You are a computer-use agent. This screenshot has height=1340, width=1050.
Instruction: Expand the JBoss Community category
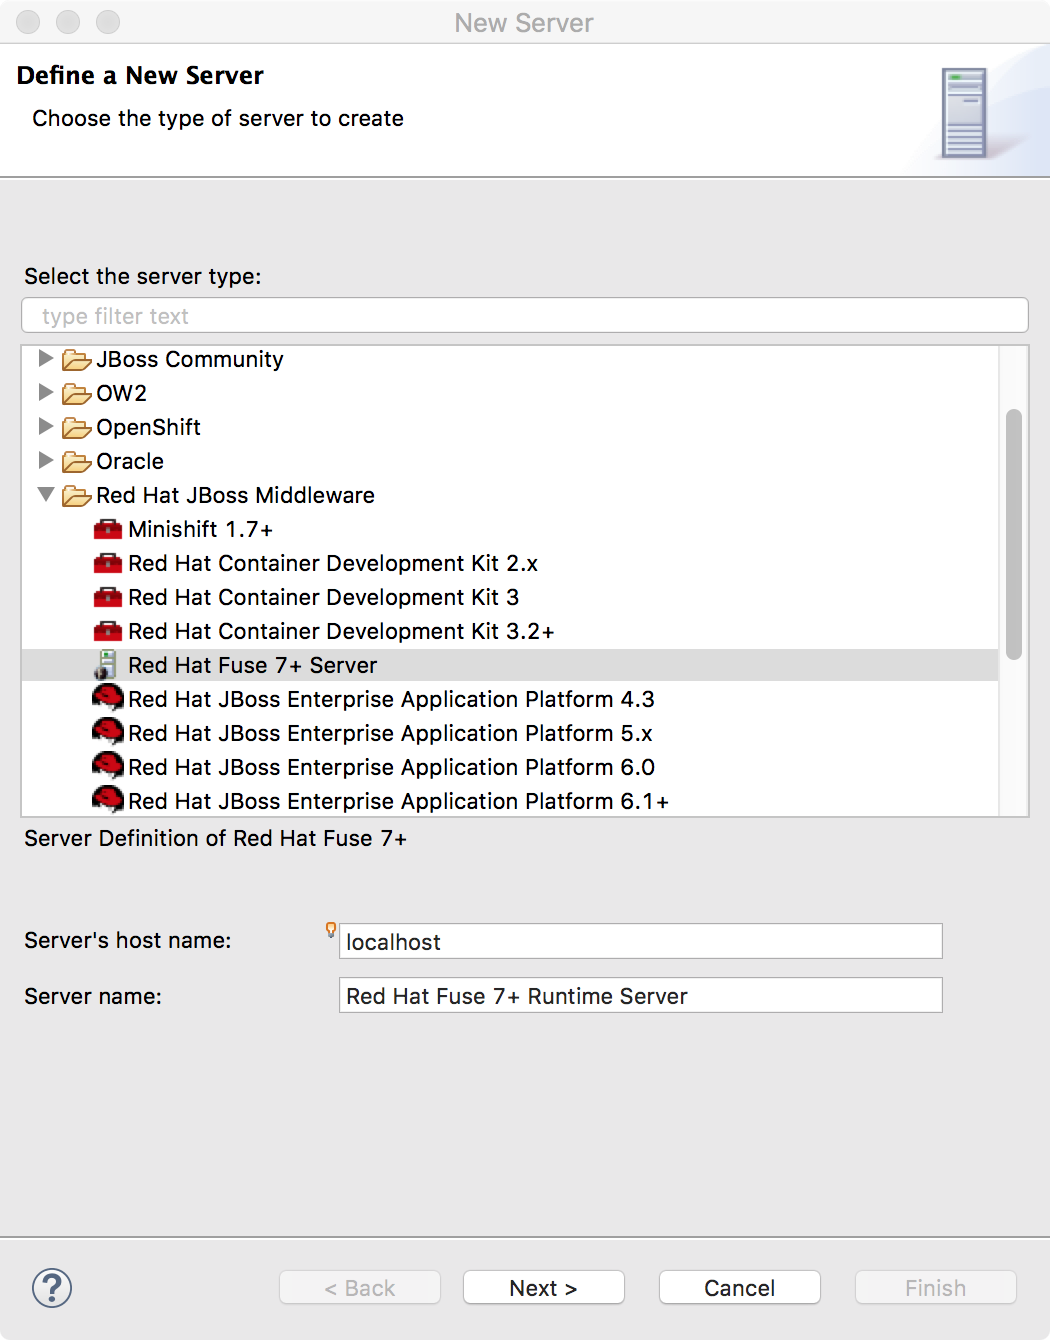point(45,358)
